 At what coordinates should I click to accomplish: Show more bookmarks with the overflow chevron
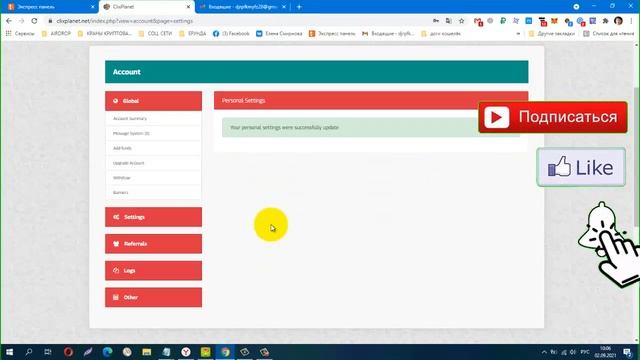(518, 34)
